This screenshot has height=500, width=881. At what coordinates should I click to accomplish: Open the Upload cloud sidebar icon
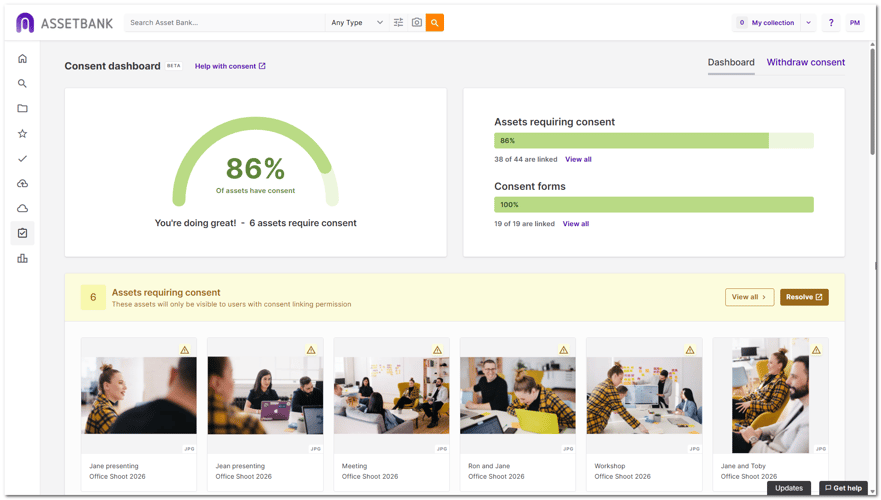[x=22, y=184]
